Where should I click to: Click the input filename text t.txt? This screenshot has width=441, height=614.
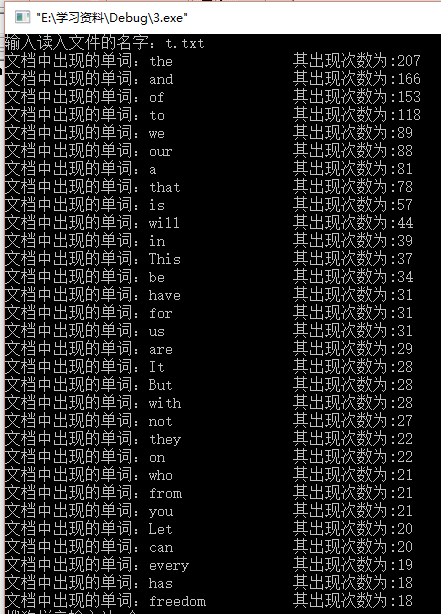pos(185,43)
